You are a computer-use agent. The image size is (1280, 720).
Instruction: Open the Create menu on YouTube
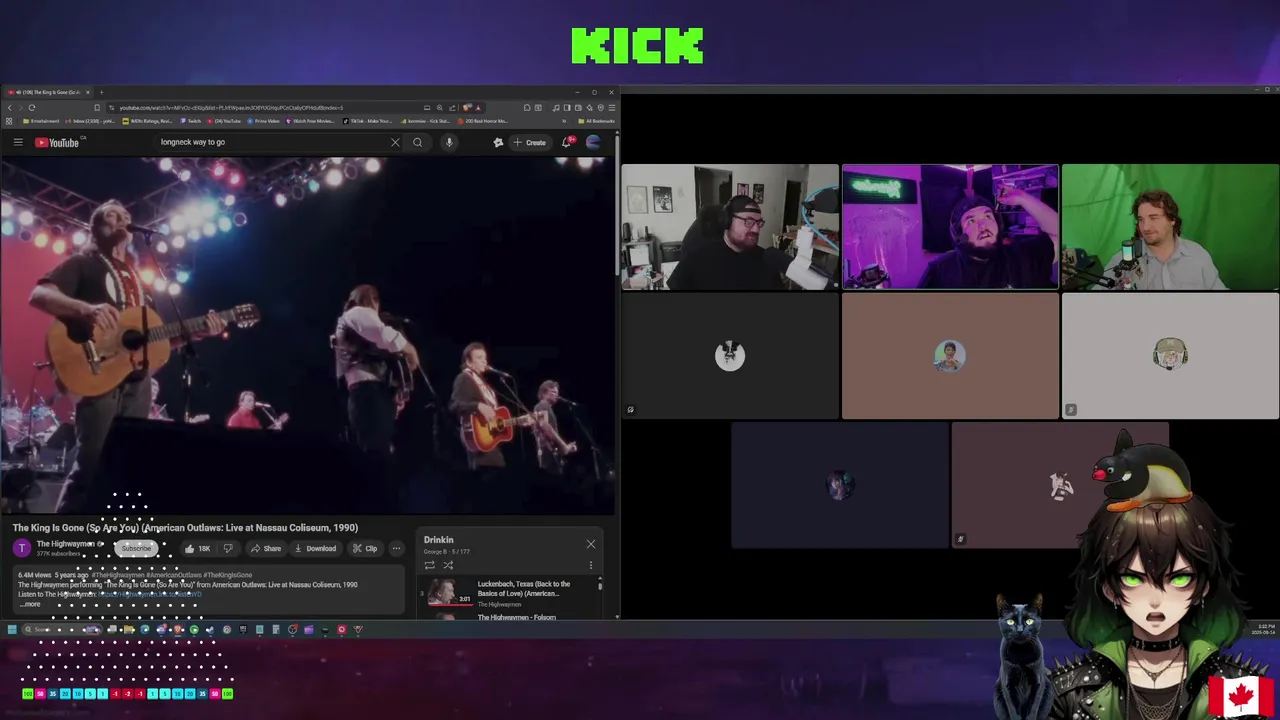tap(530, 142)
